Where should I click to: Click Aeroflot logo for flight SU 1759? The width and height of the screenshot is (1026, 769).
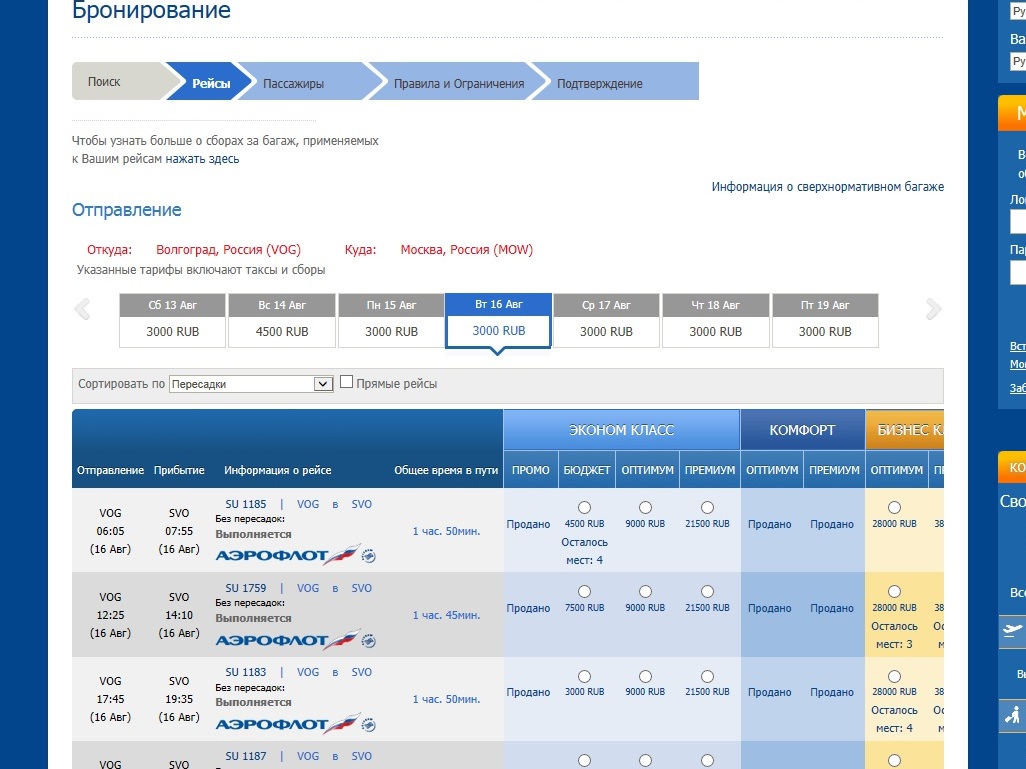[286, 640]
